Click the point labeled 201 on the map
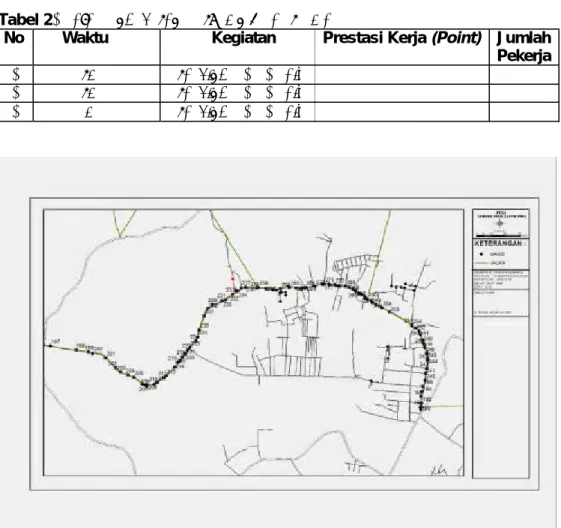 106,357
